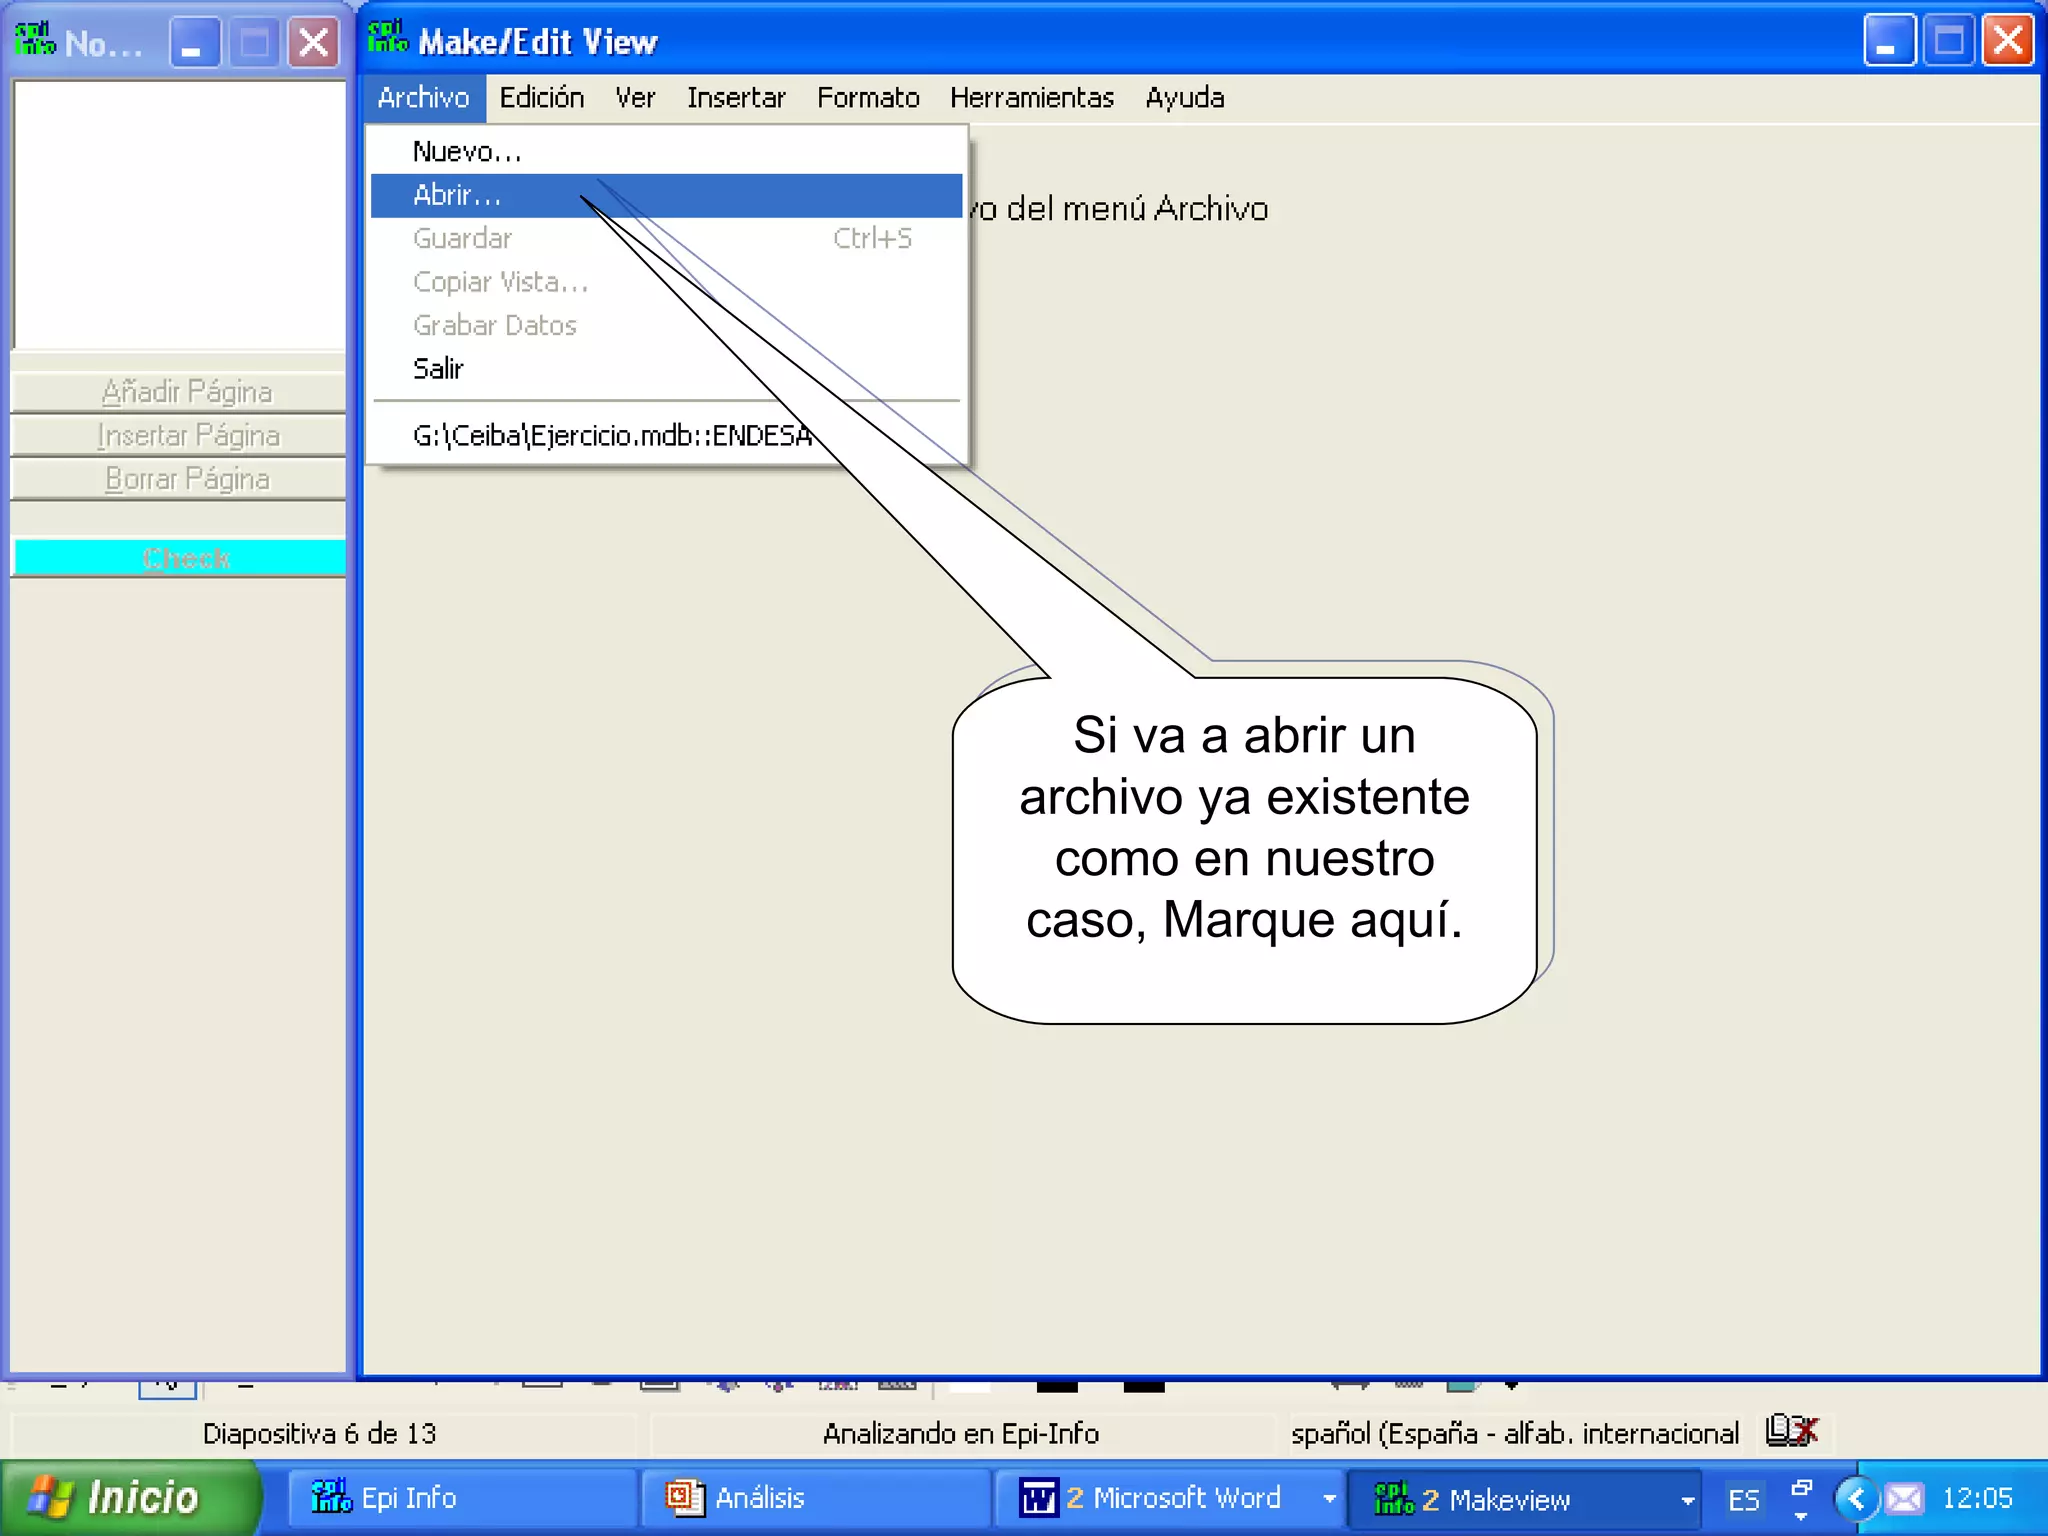Open the Ver menu
This screenshot has height=1536, width=2048.
635,98
